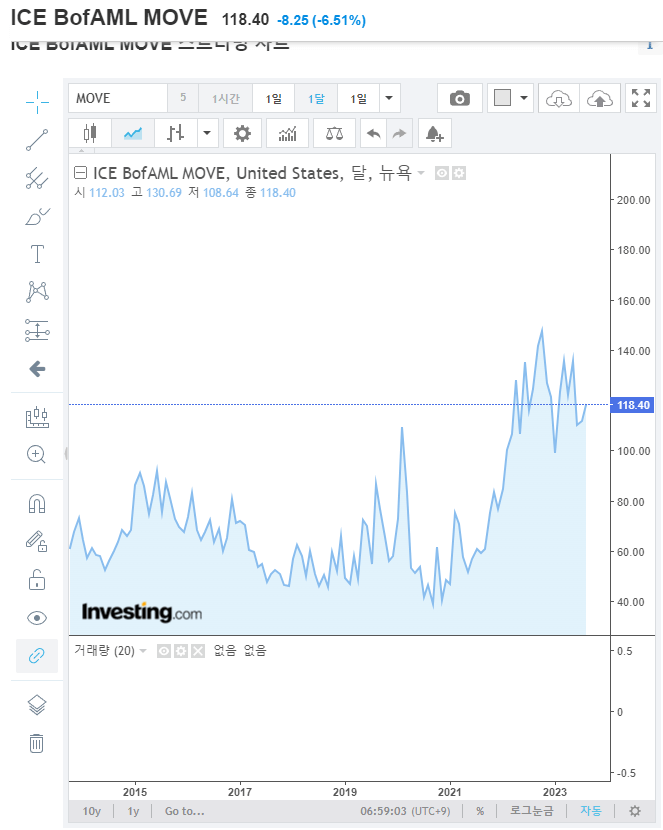The height and width of the screenshot is (830, 663).
Task: Expand the layout dropdown arrow
Action: click(524, 98)
